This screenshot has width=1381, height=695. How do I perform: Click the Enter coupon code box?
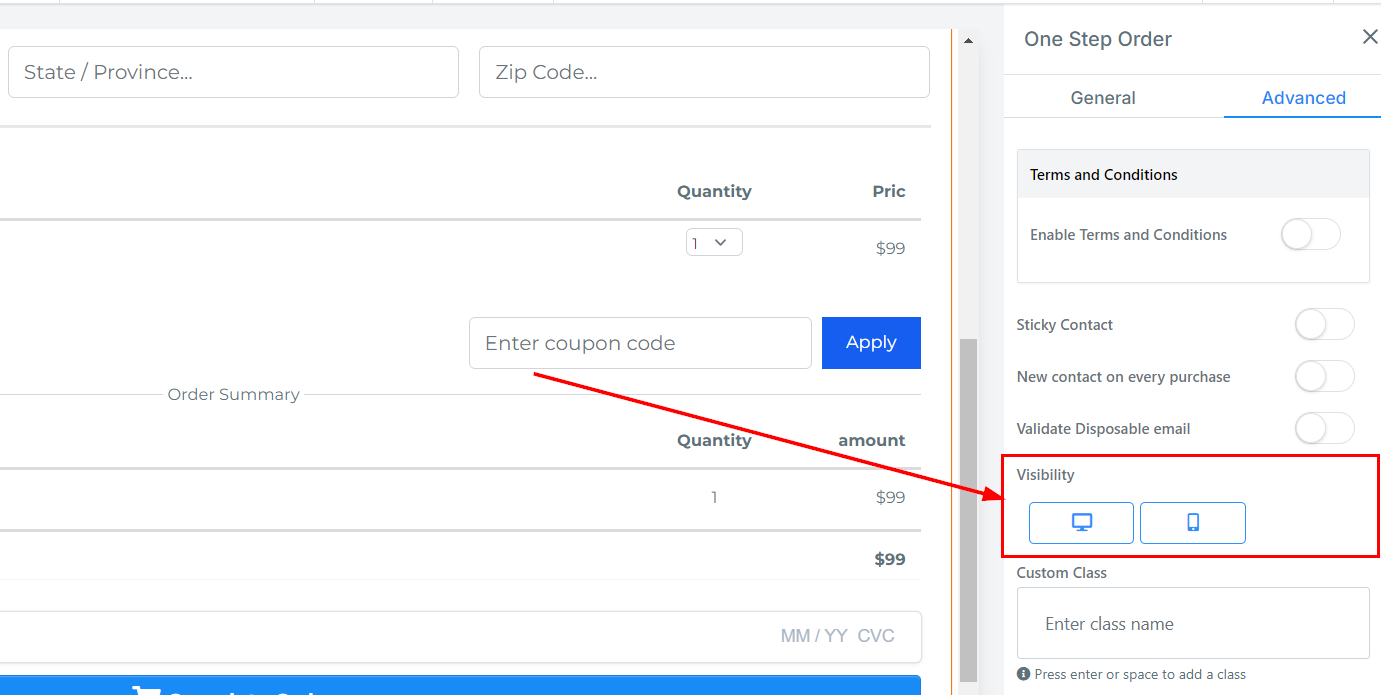point(640,343)
